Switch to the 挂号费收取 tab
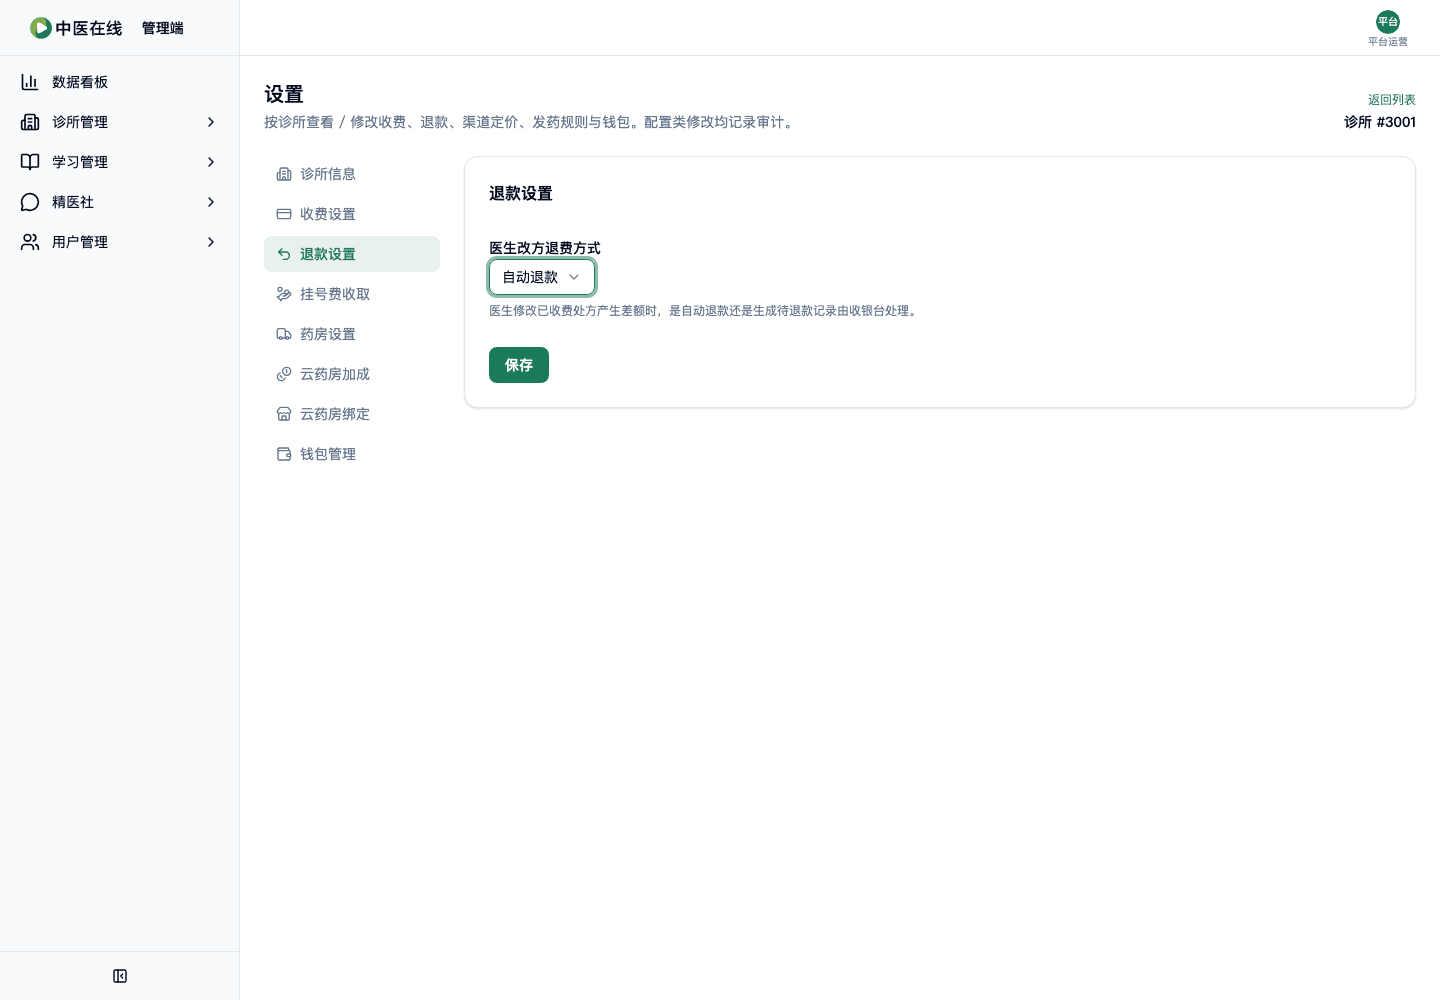Viewport: 1440px width, 1000px height. point(352,294)
